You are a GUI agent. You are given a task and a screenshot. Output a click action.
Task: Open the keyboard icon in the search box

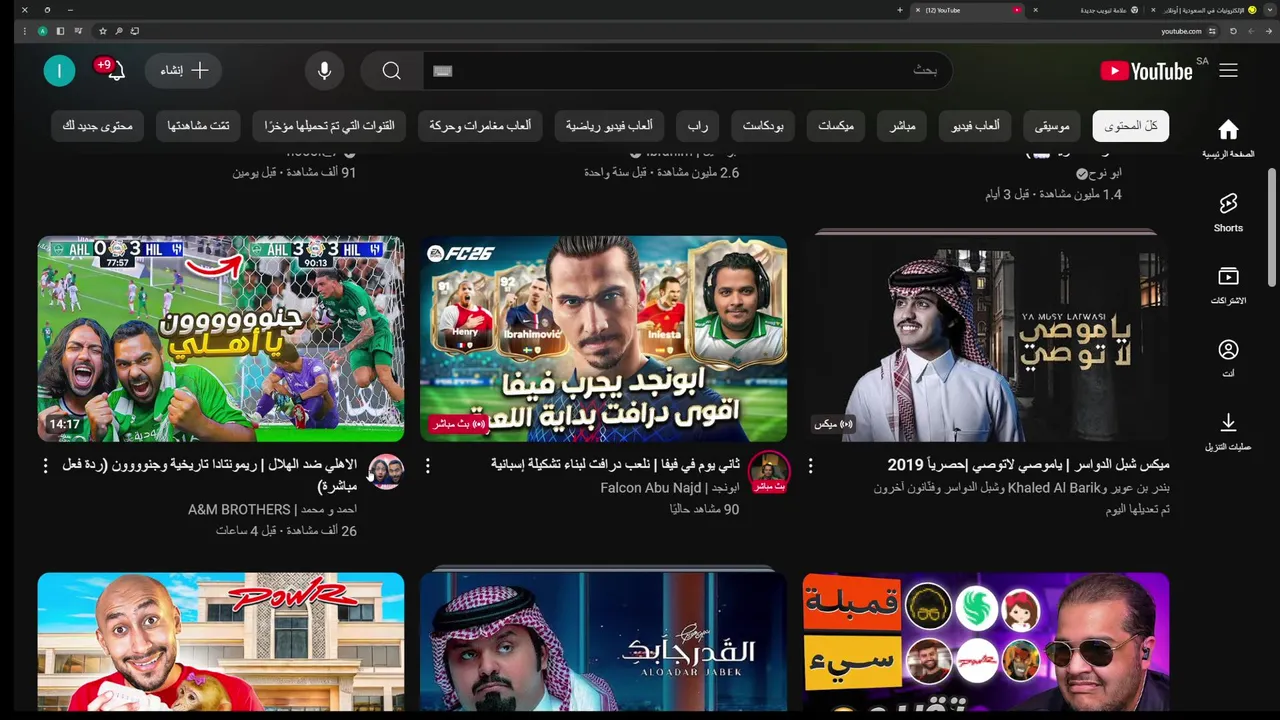[443, 71]
